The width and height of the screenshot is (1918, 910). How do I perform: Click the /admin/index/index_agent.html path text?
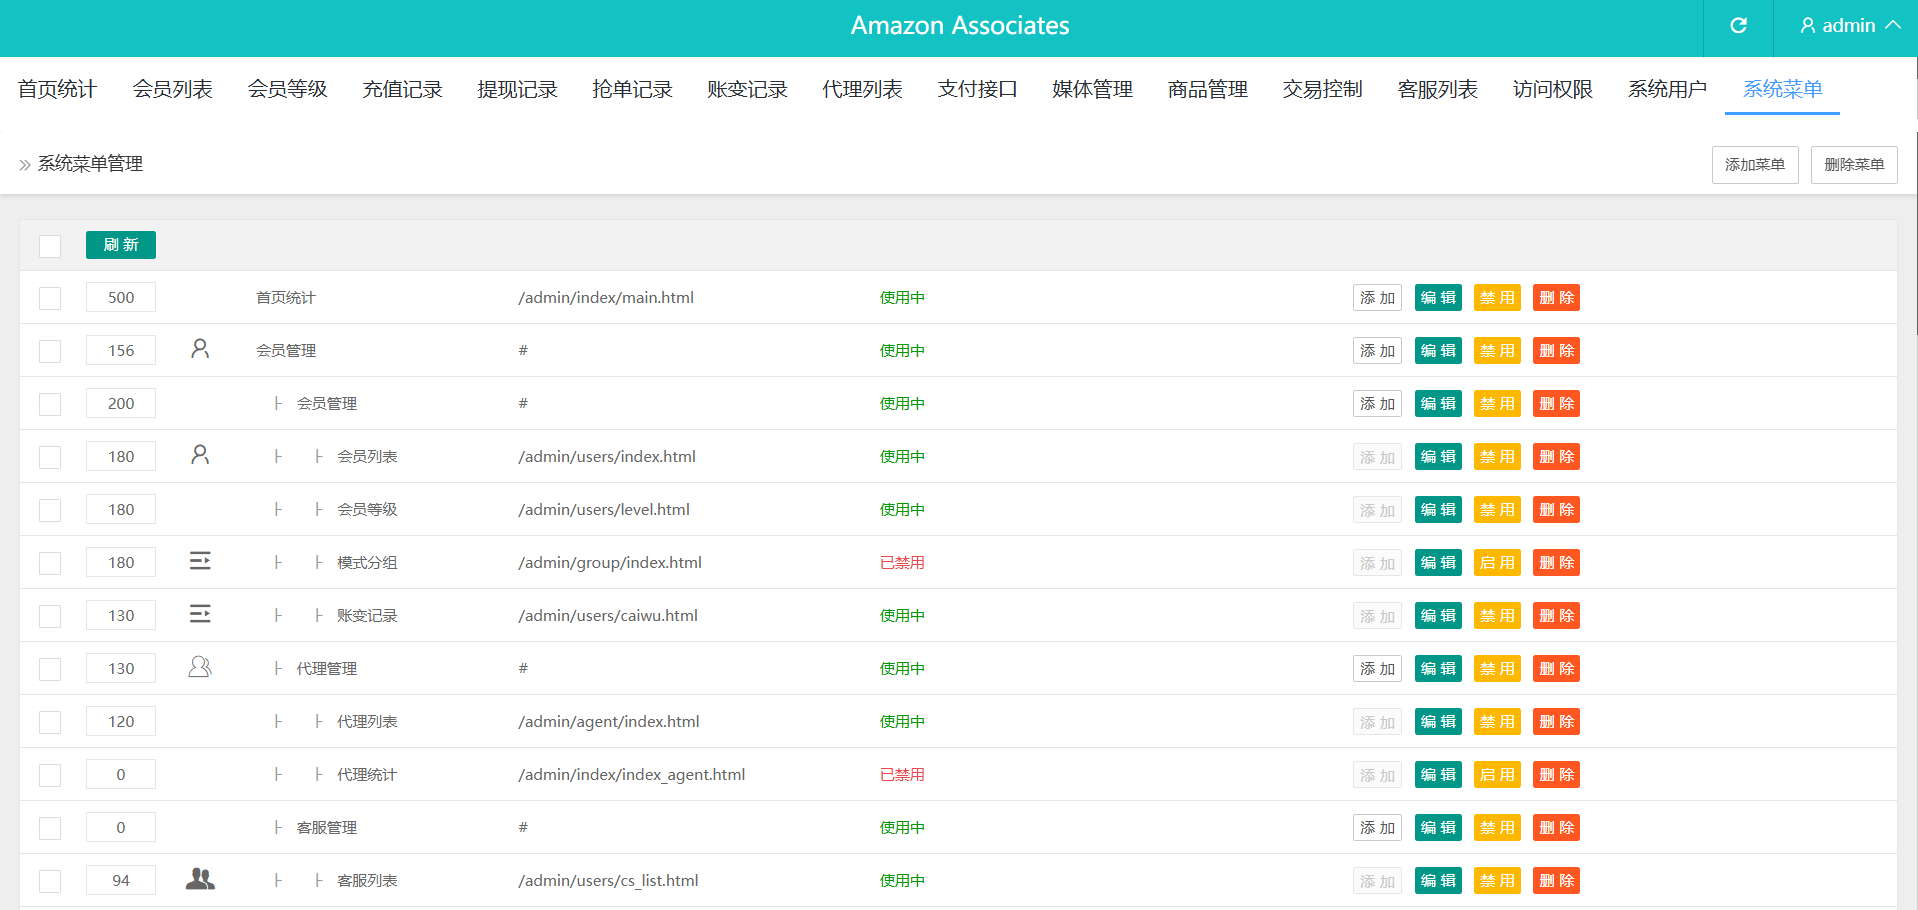[x=632, y=775]
